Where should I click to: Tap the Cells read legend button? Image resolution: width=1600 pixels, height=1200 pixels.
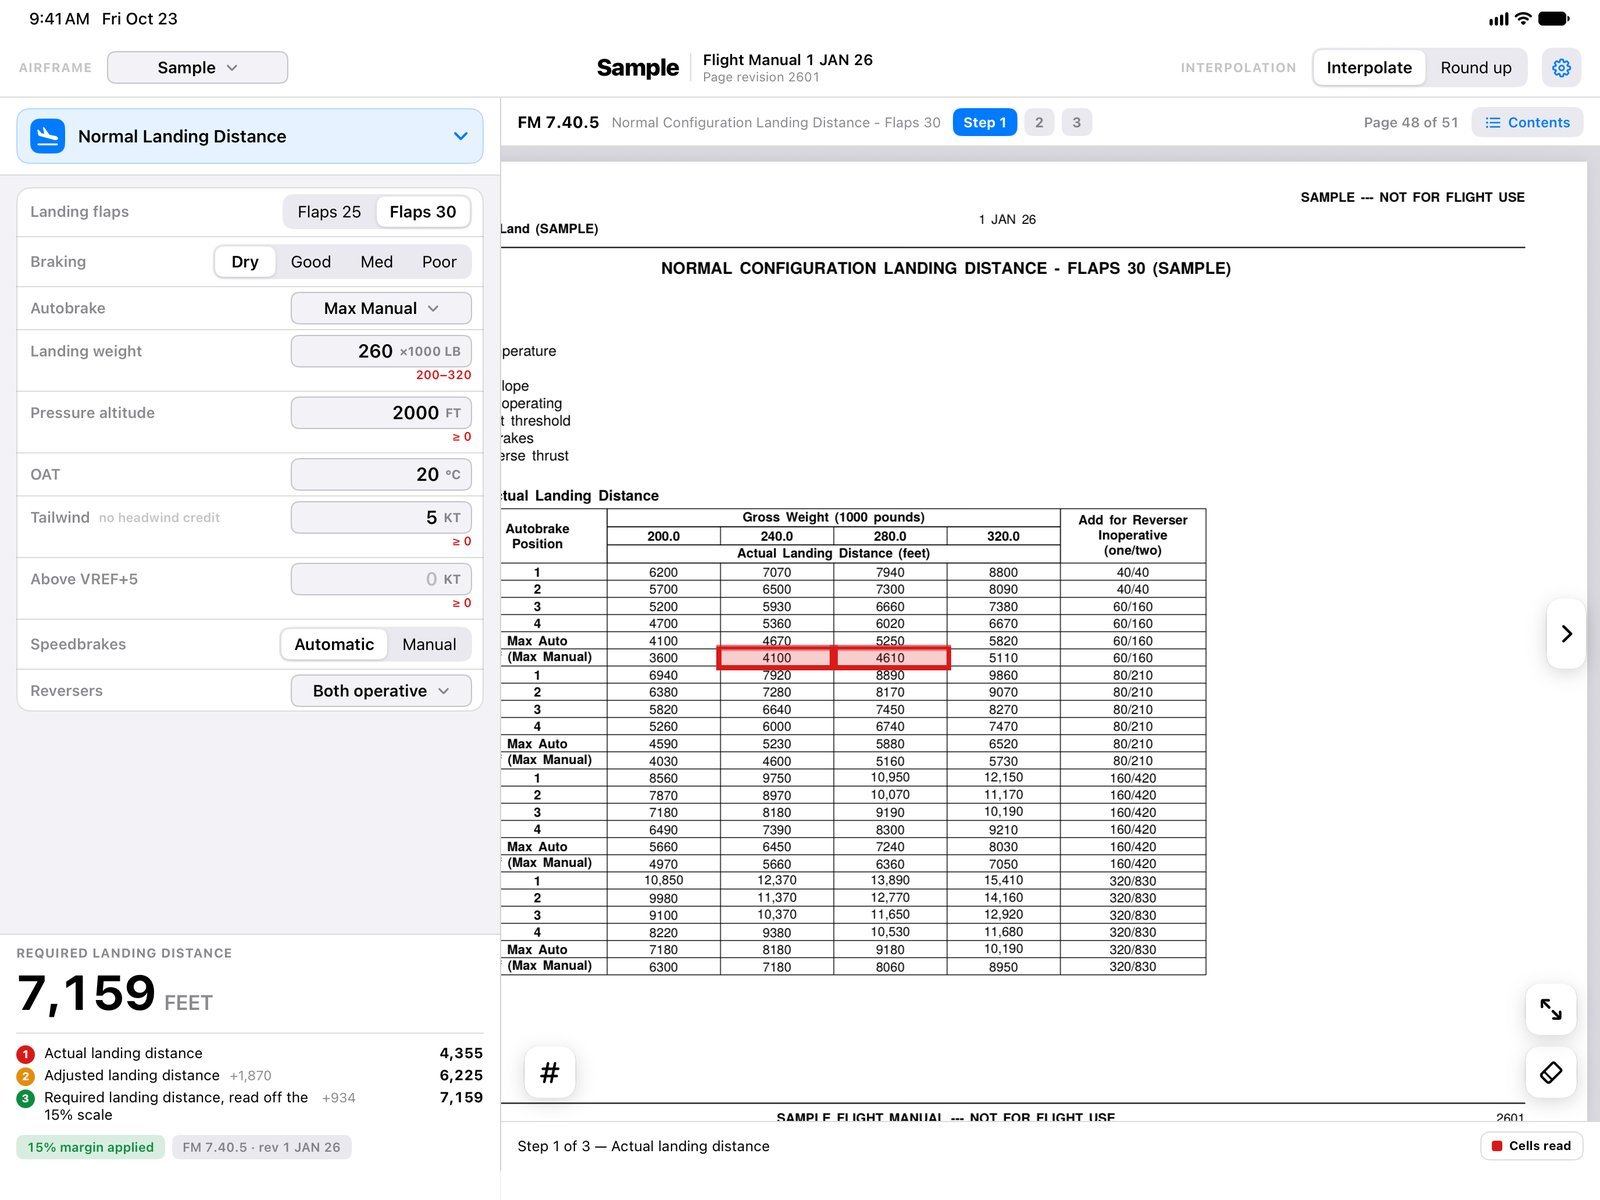pyautogui.click(x=1531, y=1146)
